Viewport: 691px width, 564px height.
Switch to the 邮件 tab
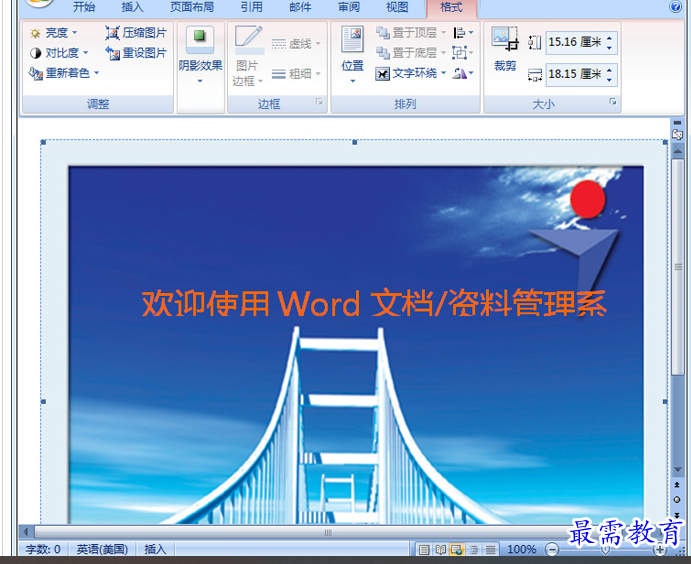(x=301, y=7)
